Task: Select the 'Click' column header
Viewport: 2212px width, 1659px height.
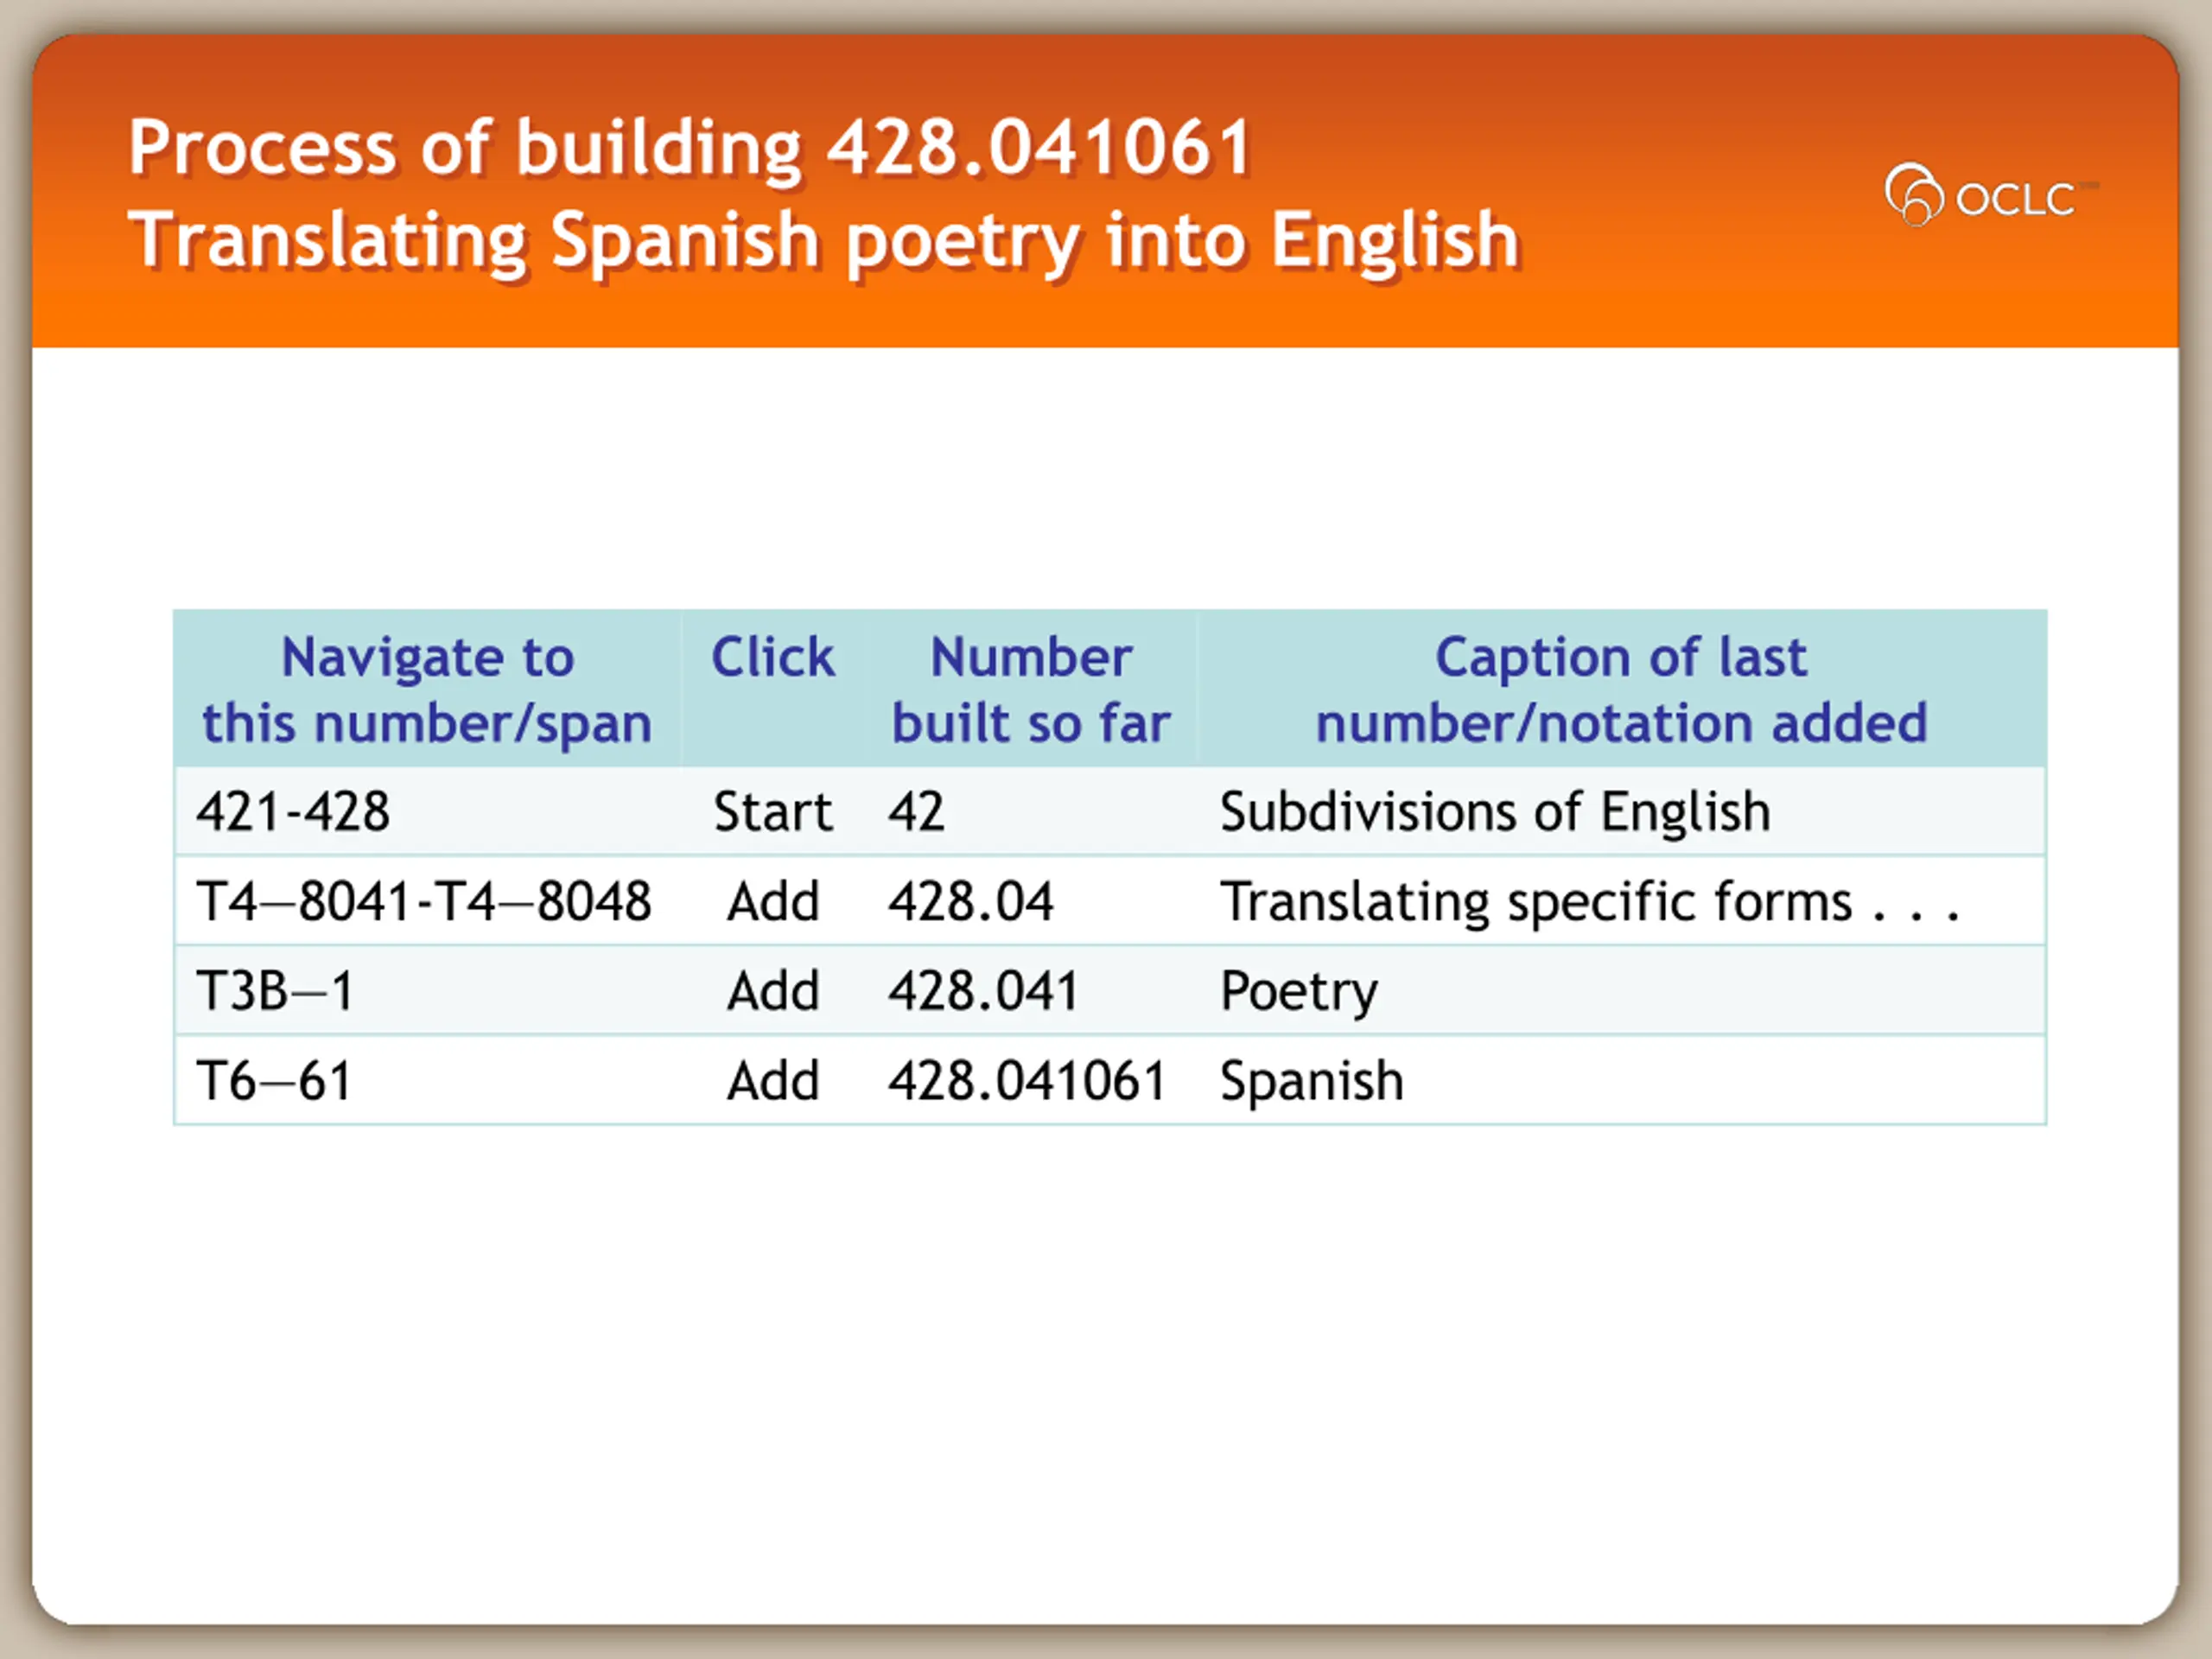Action: point(772,658)
